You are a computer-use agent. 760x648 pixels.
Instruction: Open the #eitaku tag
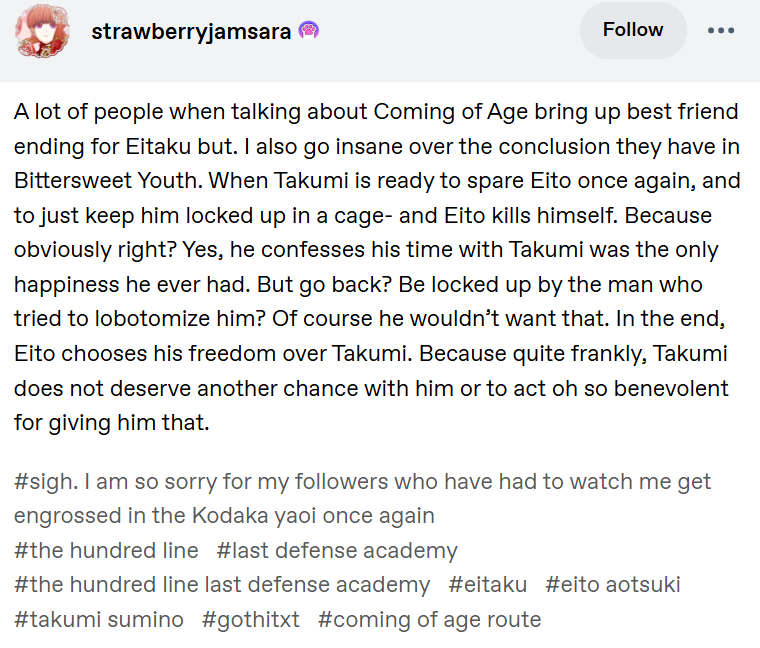tap(488, 585)
